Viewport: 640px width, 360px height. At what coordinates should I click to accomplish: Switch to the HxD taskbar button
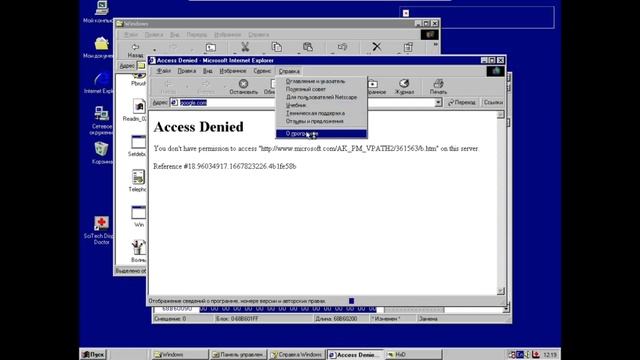414,355
